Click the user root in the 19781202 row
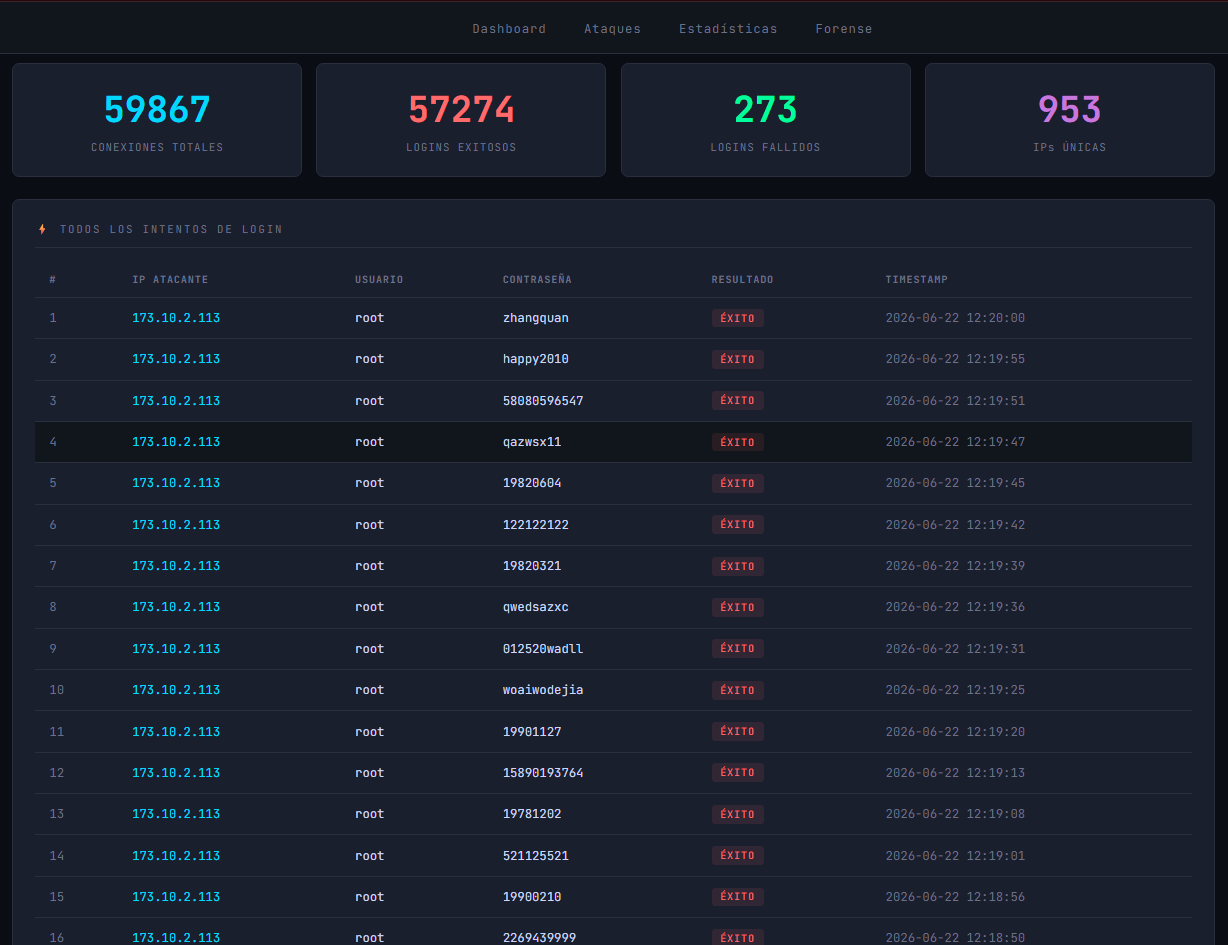The width and height of the screenshot is (1228, 945). pos(370,814)
